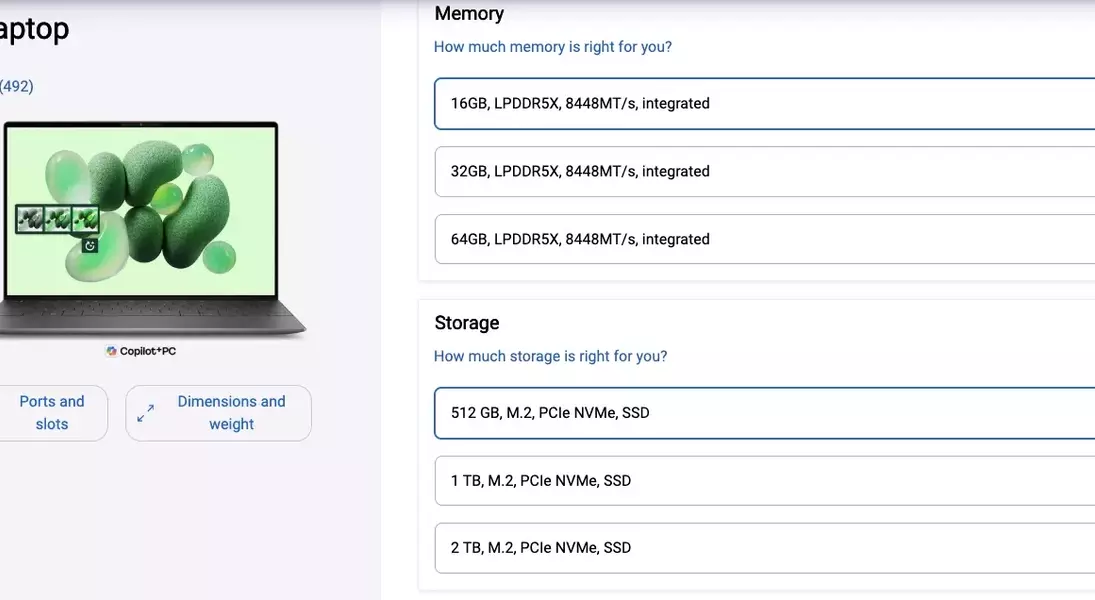Click the Storage section heading
Viewport: 1095px width, 600px height.
point(466,323)
